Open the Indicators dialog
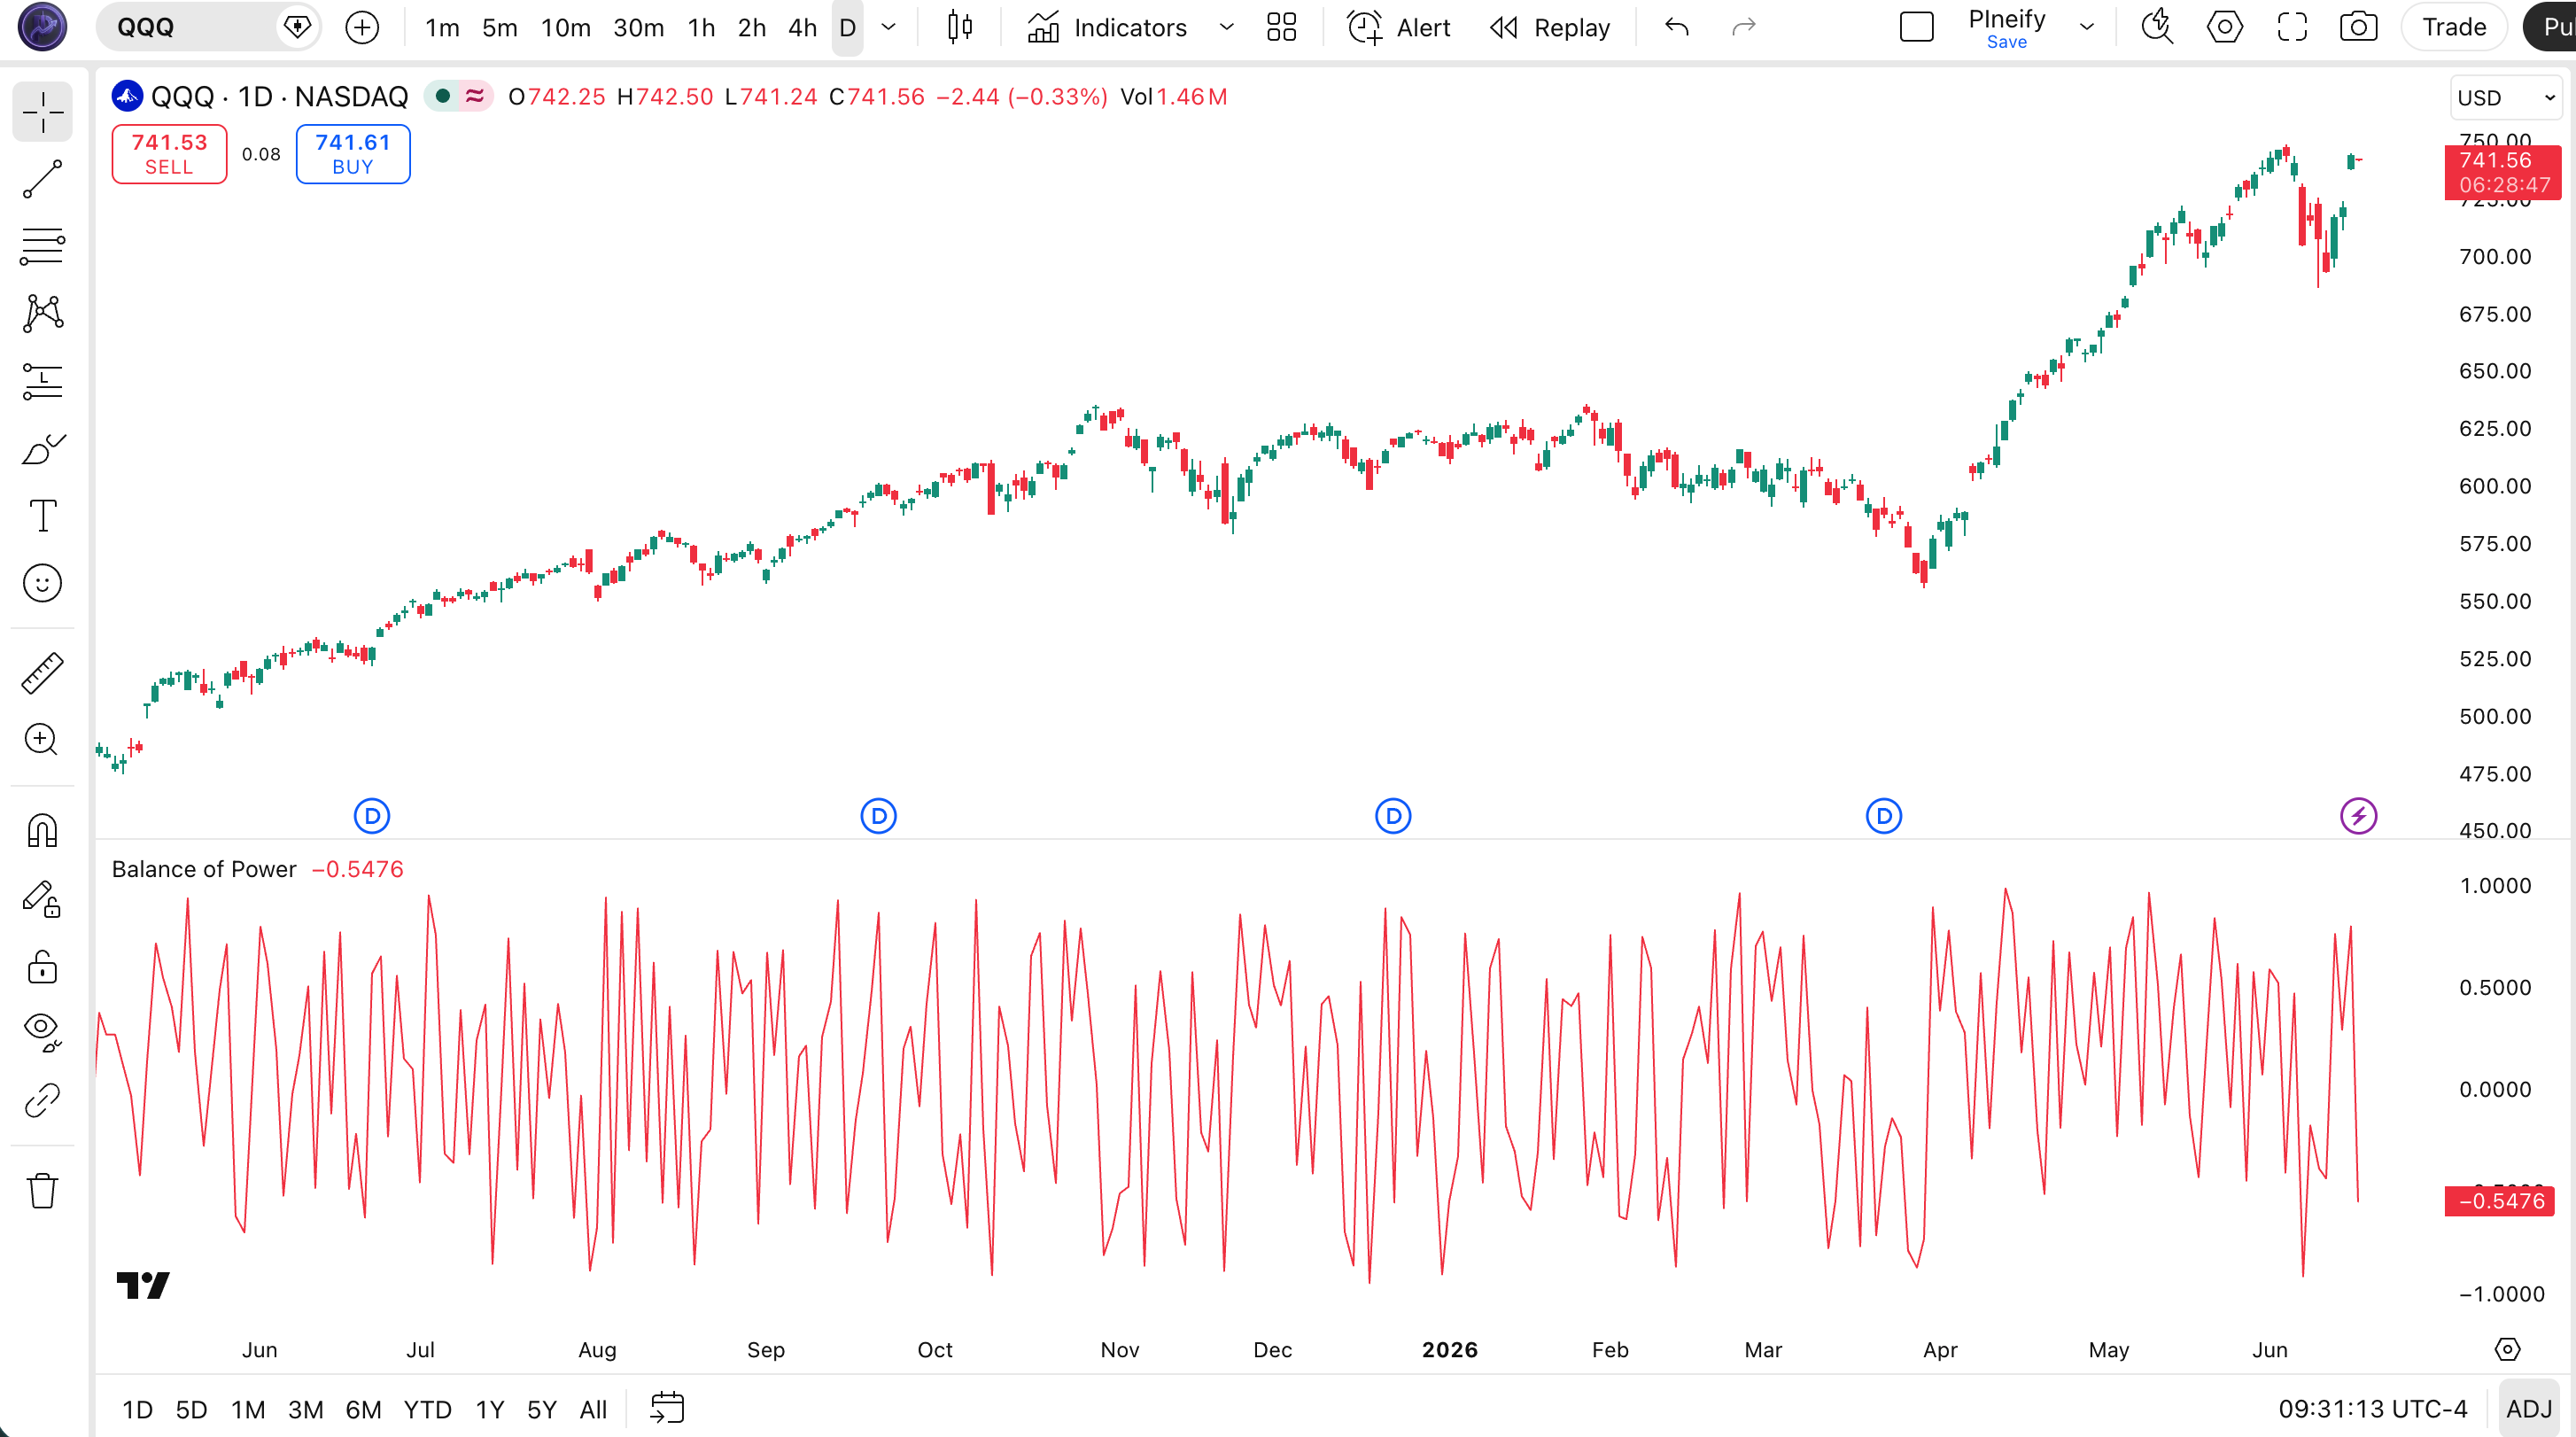 tap(1107, 27)
